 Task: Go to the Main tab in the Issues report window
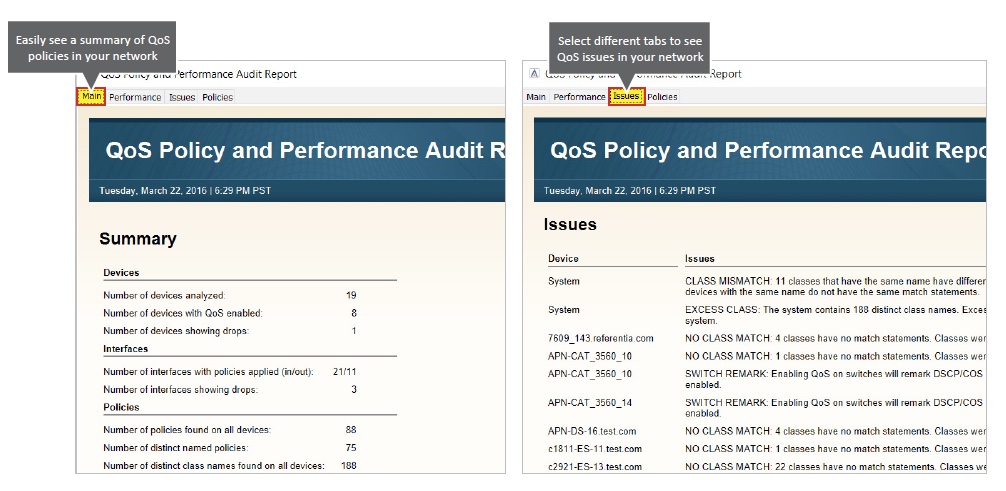click(536, 97)
